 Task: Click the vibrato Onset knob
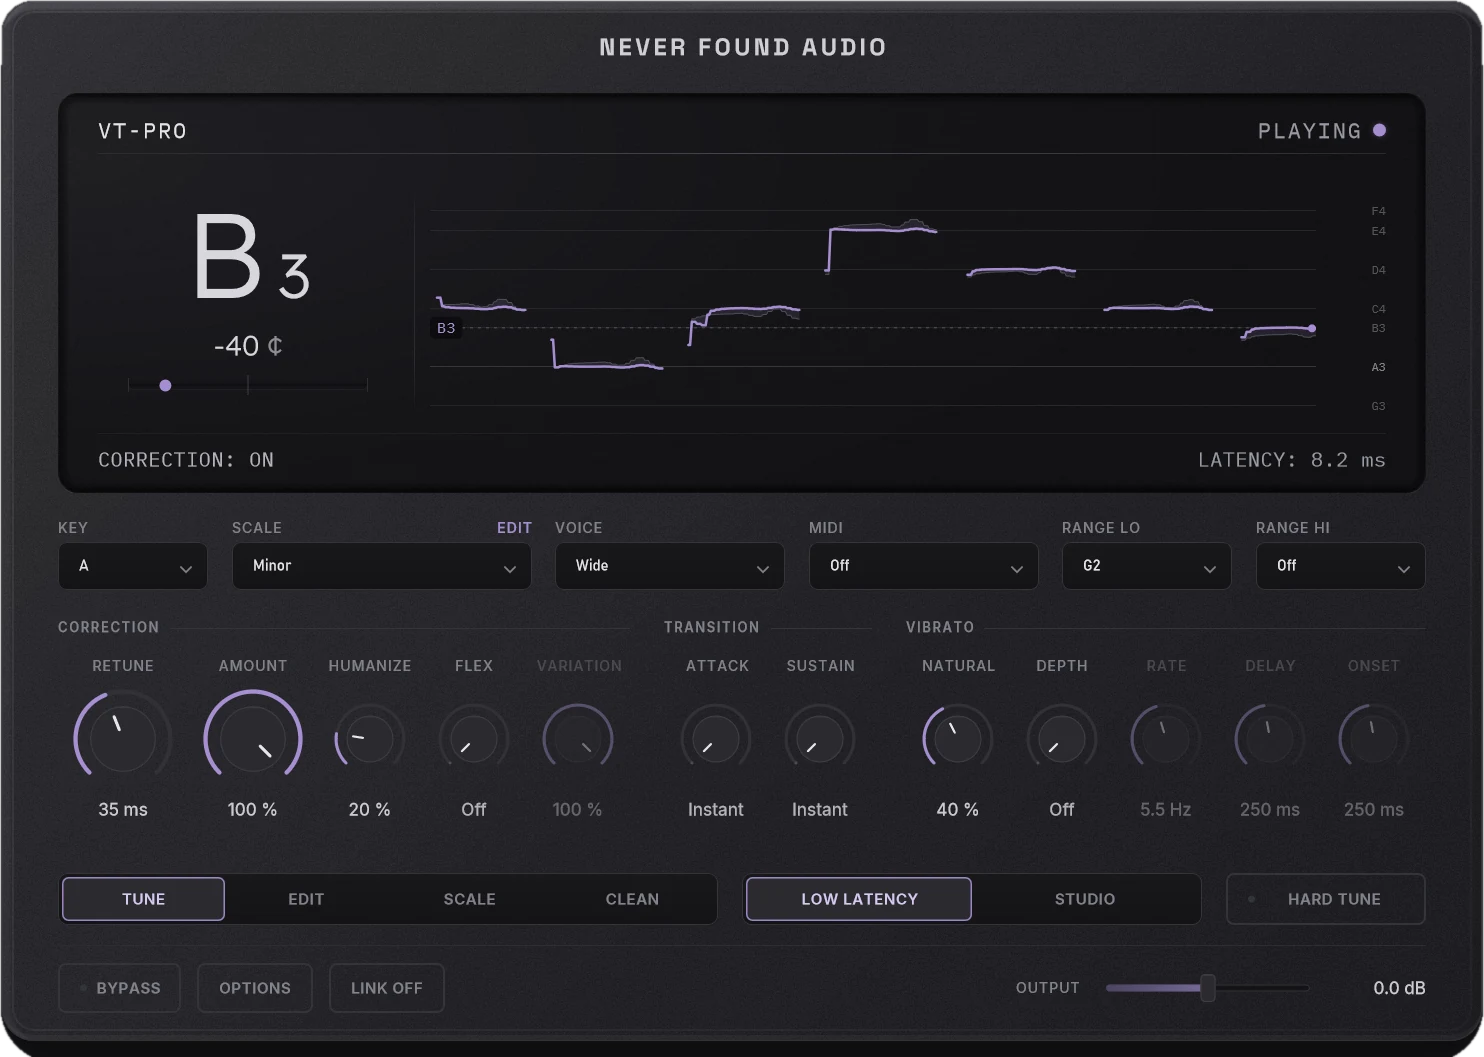(1374, 739)
